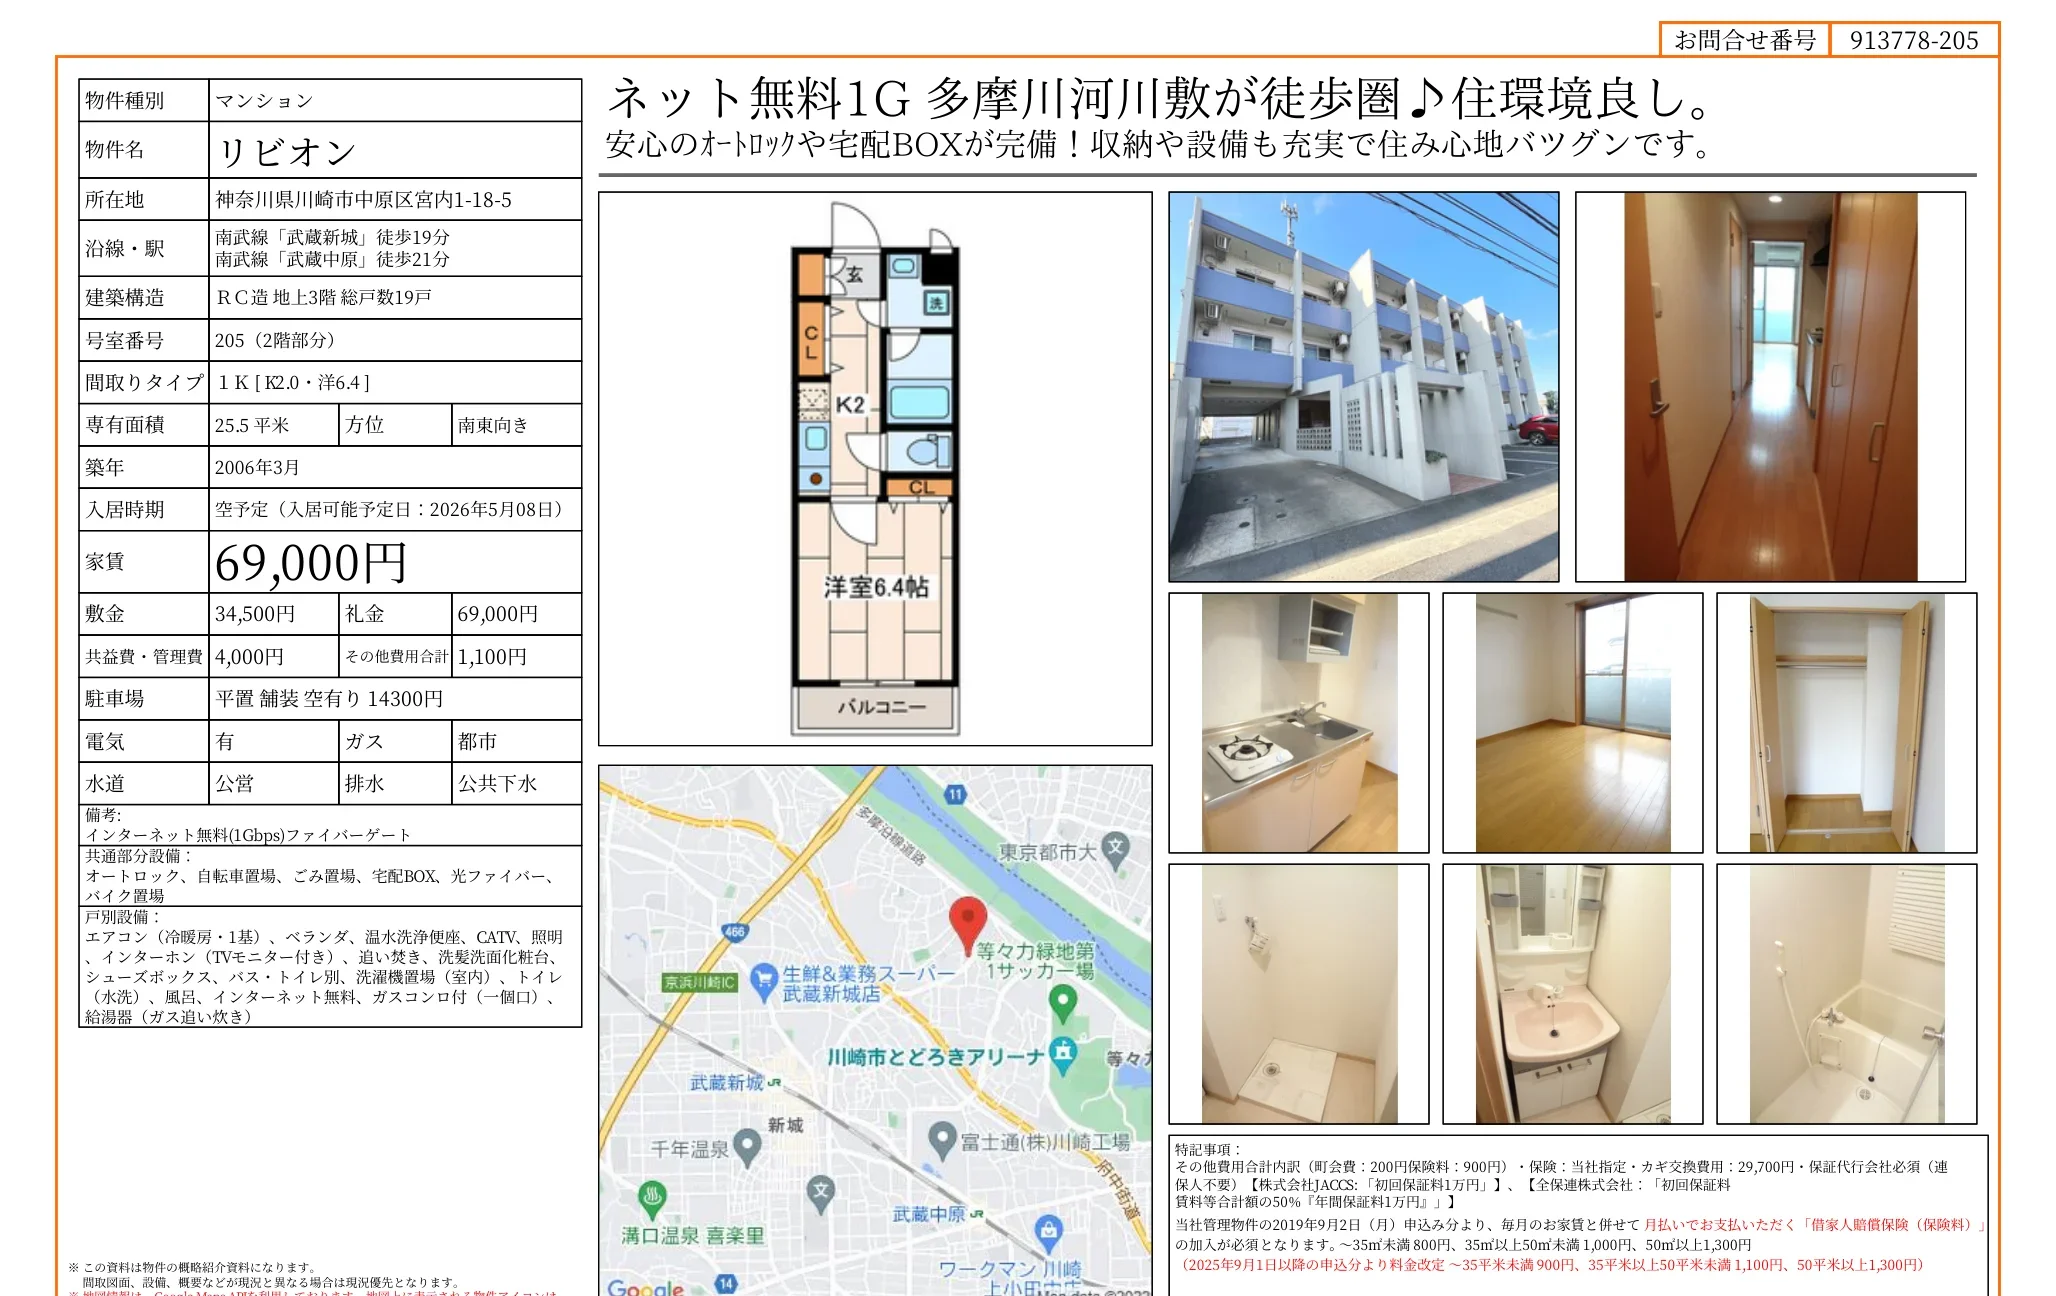This screenshot has height=1296, width=2056.
Task: Click the inquiry number 913778-205
Action: tap(1913, 41)
